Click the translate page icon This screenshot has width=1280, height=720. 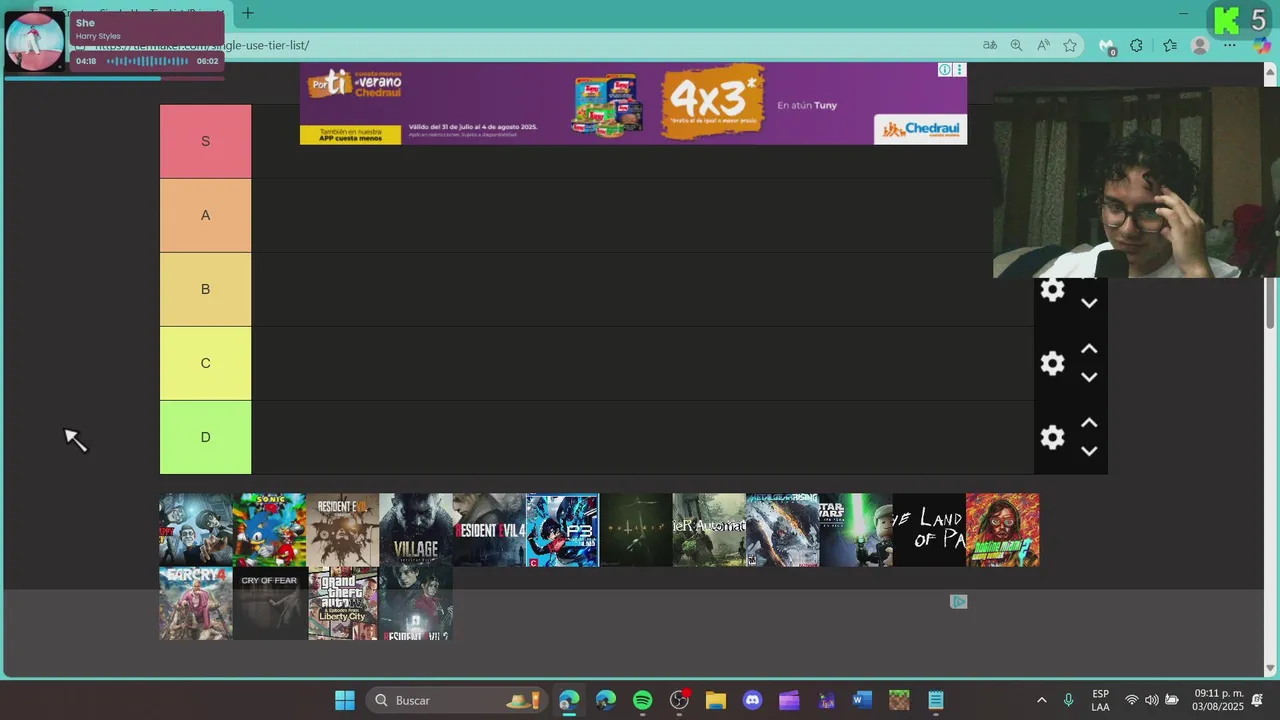990,45
